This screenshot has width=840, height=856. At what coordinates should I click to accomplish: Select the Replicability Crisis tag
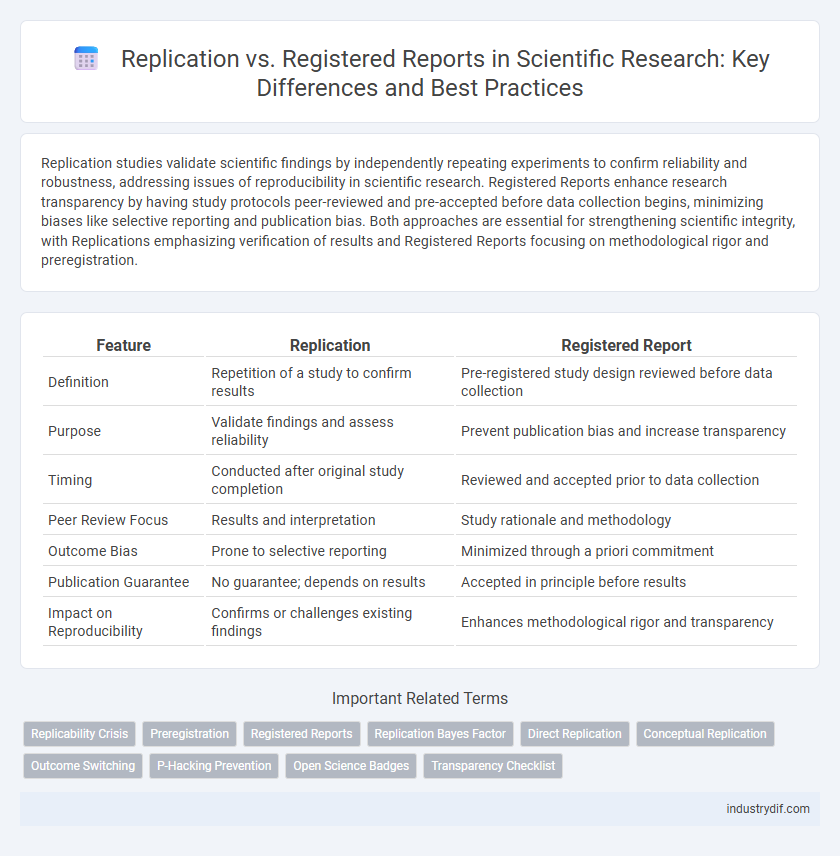pyautogui.click(x=79, y=733)
